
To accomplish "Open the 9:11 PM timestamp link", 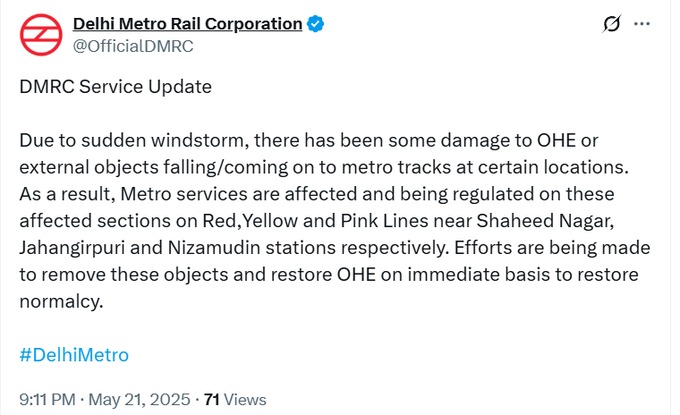I will coord(48,399).
